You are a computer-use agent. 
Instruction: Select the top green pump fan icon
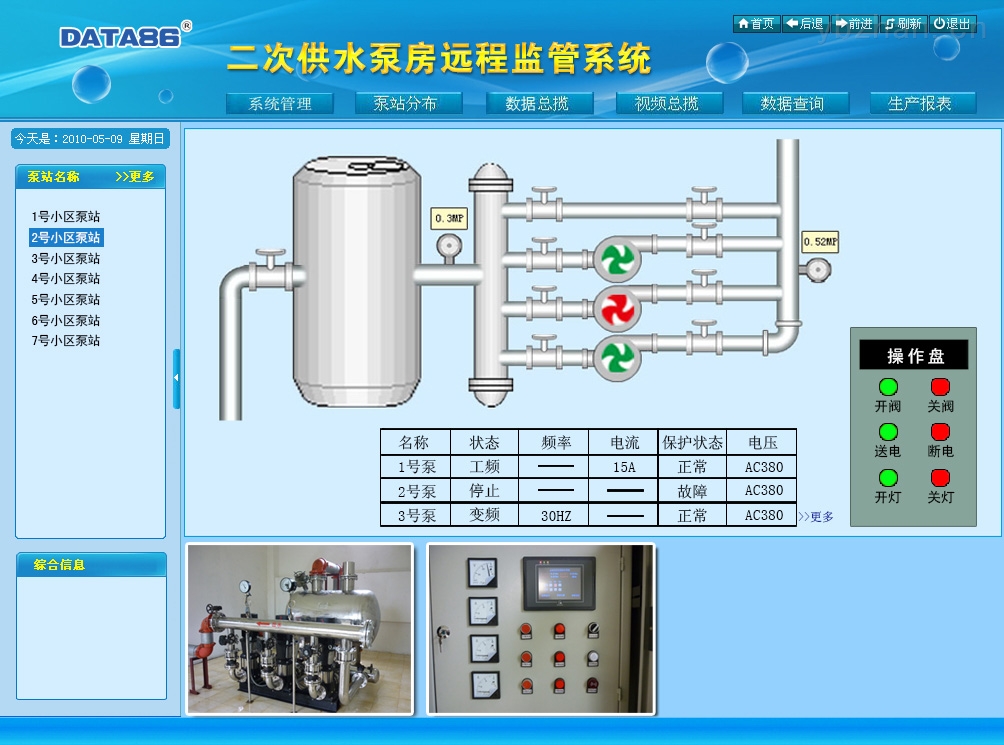617,259
